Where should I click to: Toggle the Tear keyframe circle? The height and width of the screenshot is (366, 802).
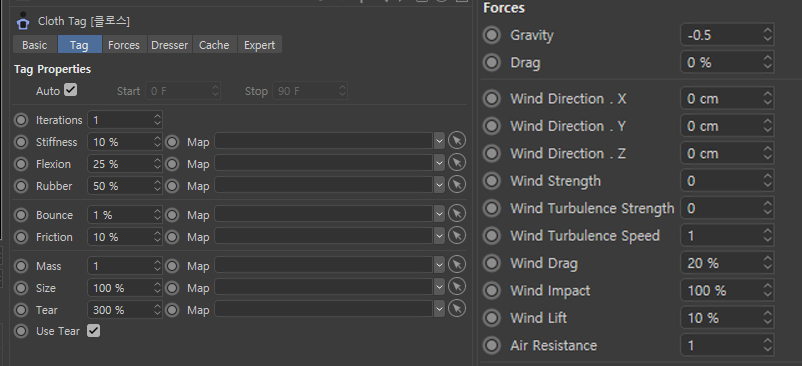pyautogui.click(x=21, y=310)
